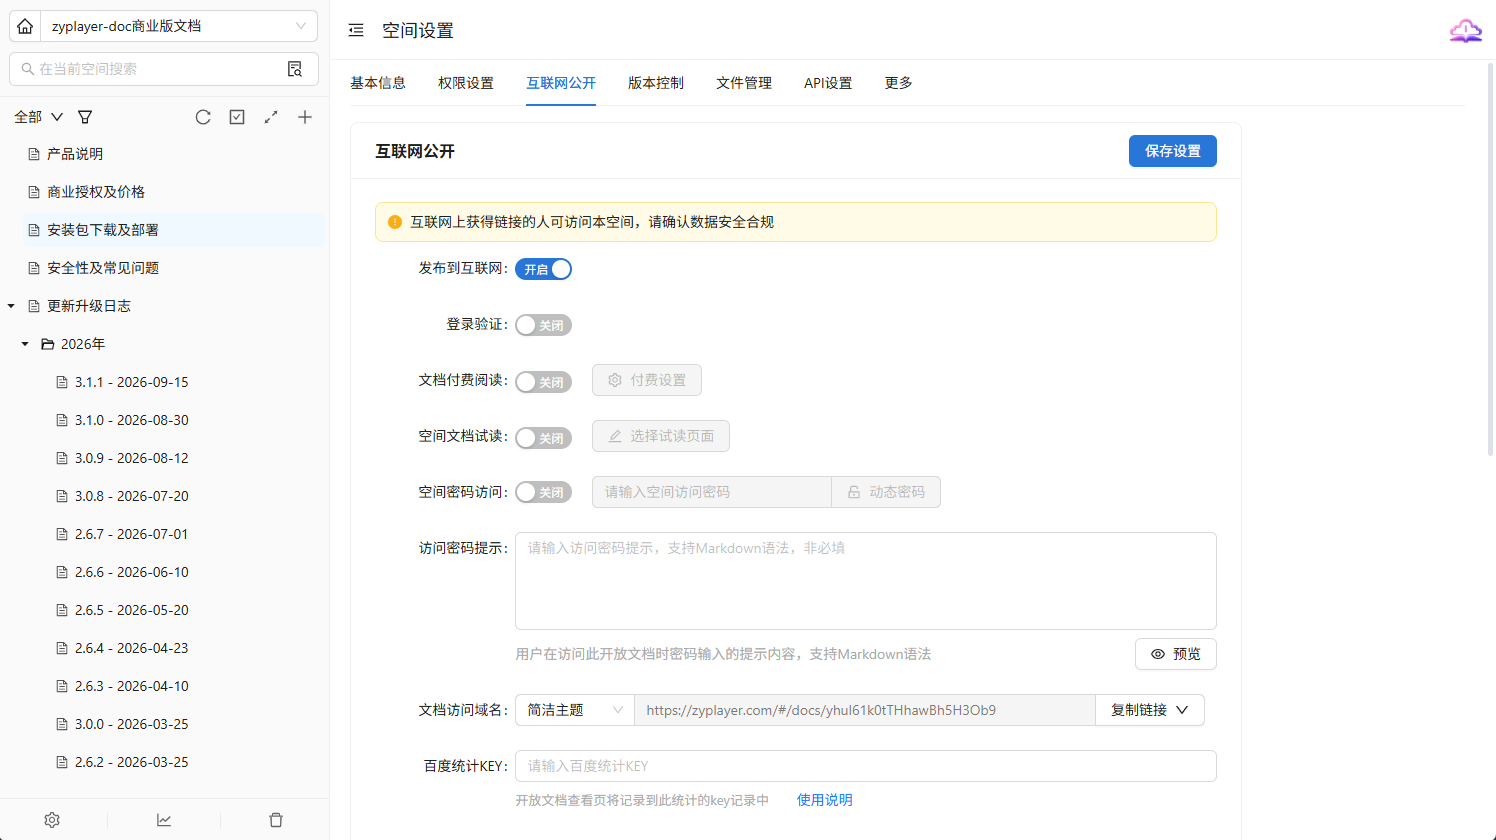Open the 复制链接 dropdown button

[1150, 710]
